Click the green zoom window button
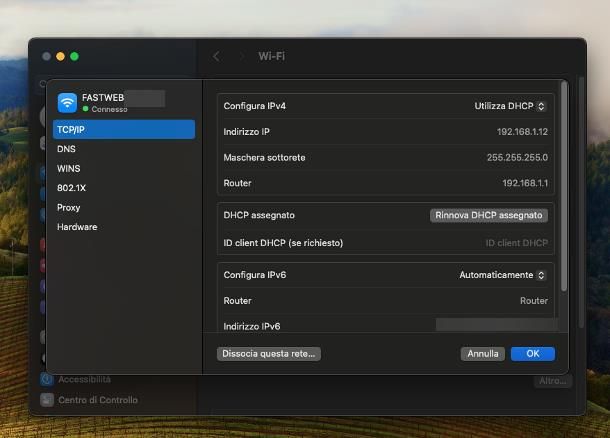610x438 pixels. (x=74, y=56)
